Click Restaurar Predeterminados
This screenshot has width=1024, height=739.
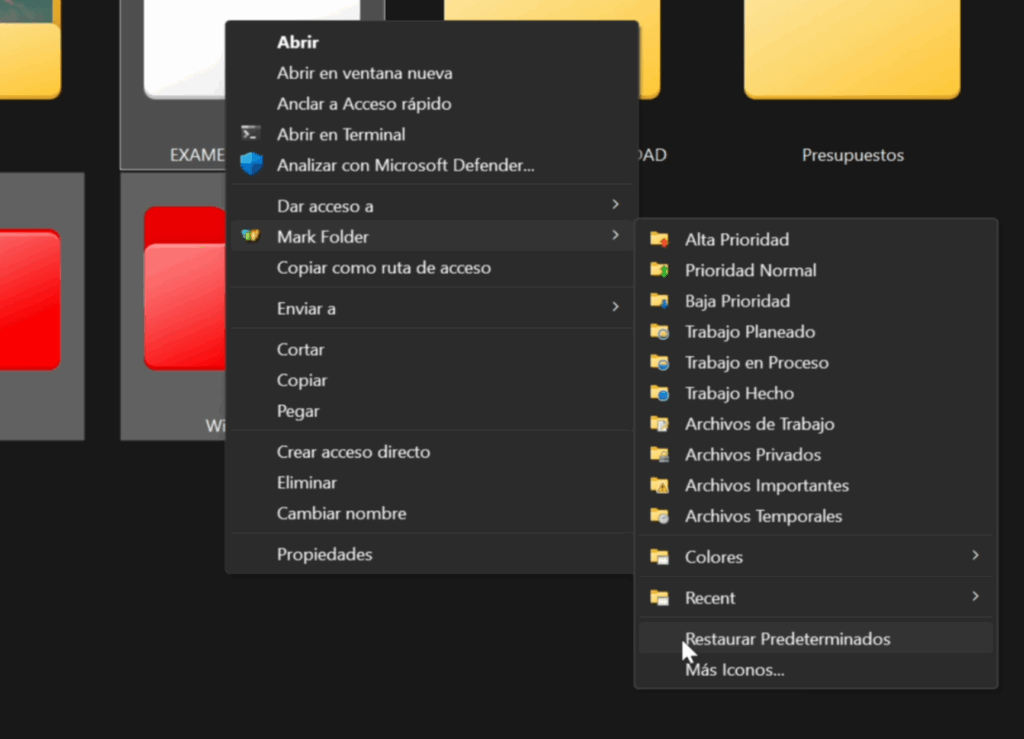point(816,638)
